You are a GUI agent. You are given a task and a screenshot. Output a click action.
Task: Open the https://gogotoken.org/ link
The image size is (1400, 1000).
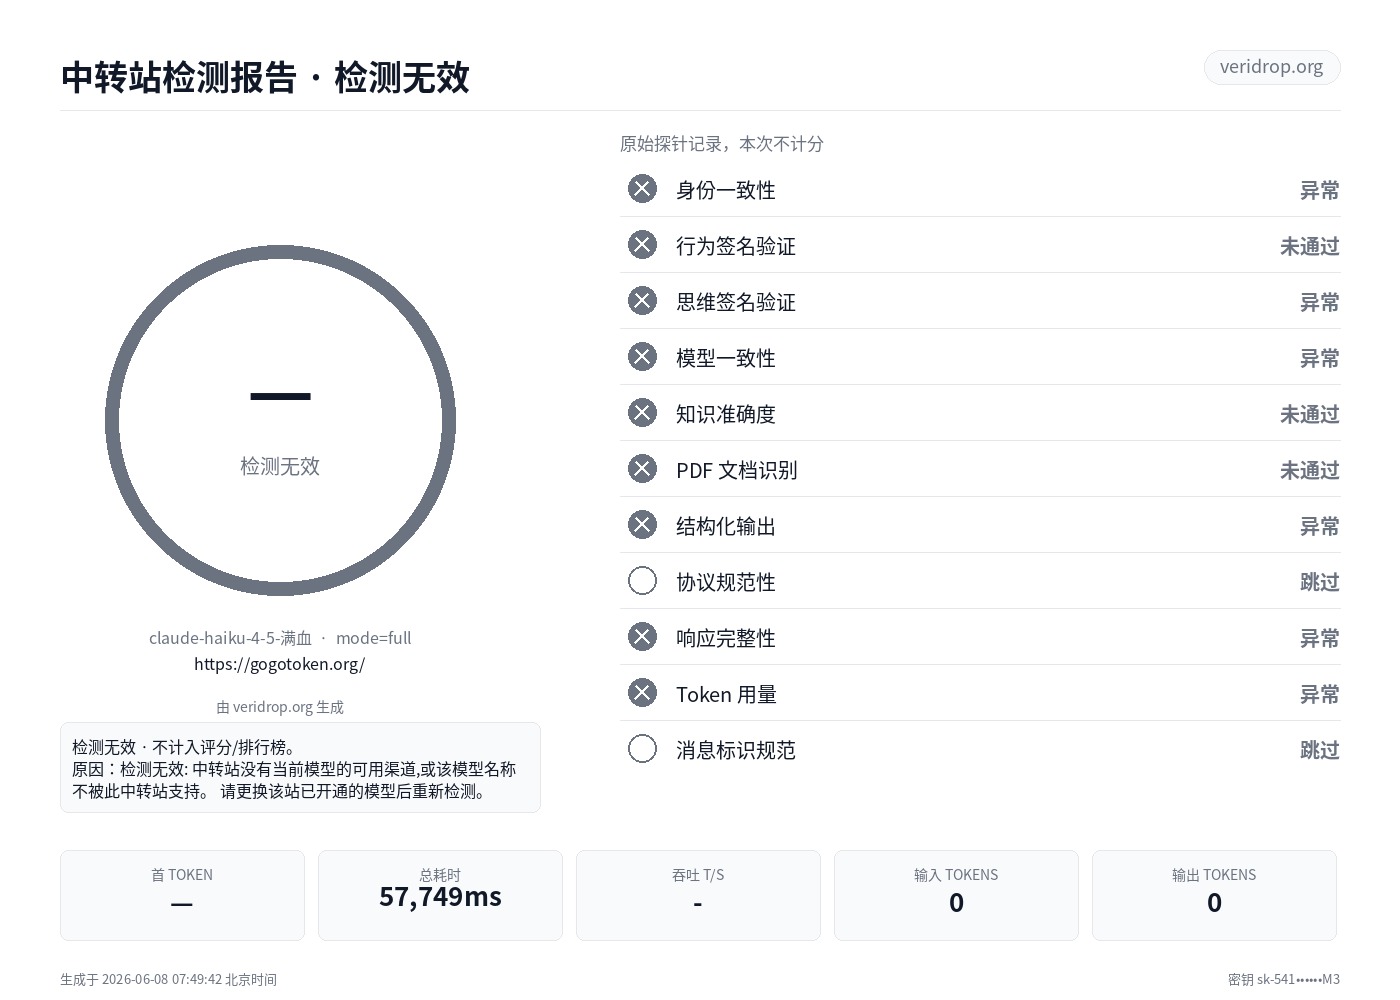(280, 664)
